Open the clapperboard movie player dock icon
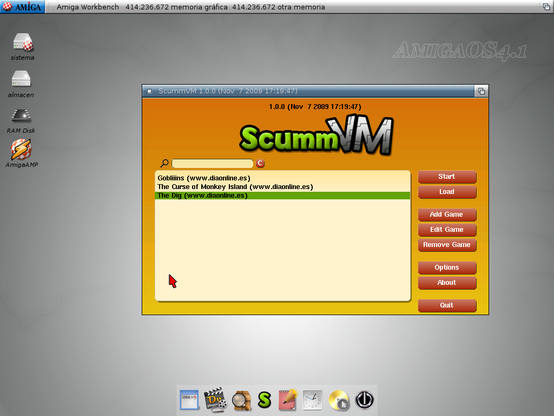 click(215, 399)
